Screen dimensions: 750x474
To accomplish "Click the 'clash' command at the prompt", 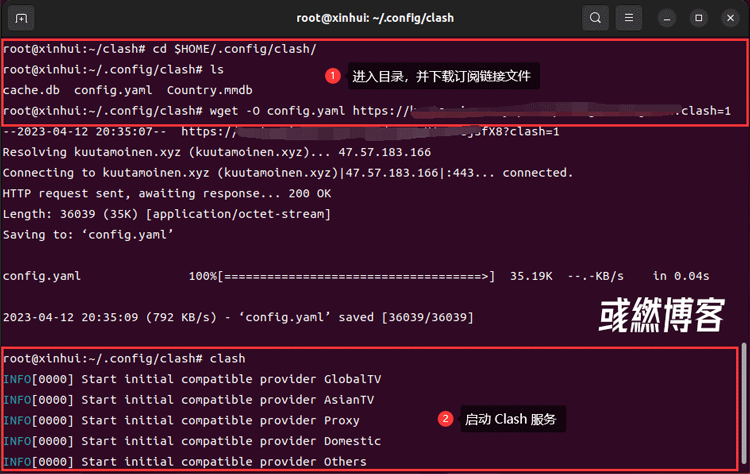I will 226,358.
